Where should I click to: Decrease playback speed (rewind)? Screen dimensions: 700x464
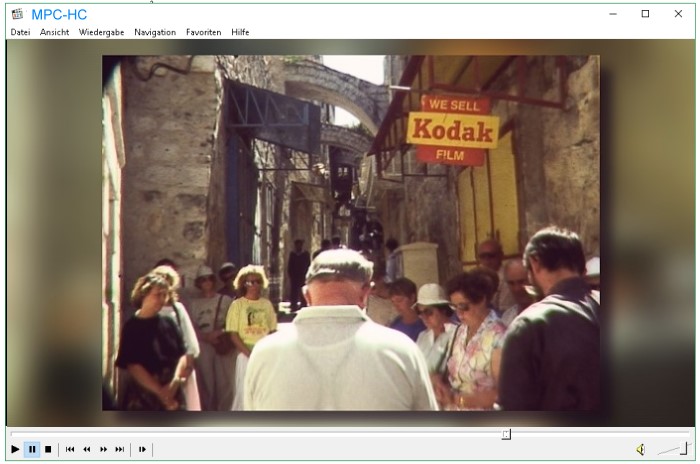[x=87, y=449]
